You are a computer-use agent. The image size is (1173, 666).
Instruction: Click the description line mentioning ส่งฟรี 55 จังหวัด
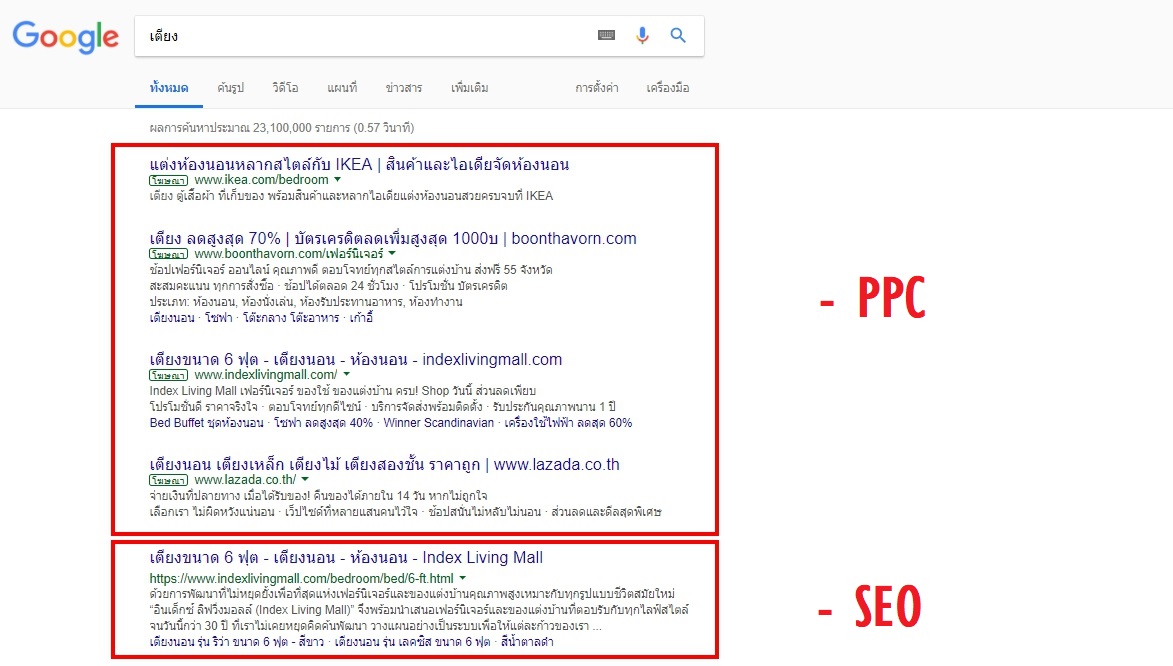pos(351,270)
